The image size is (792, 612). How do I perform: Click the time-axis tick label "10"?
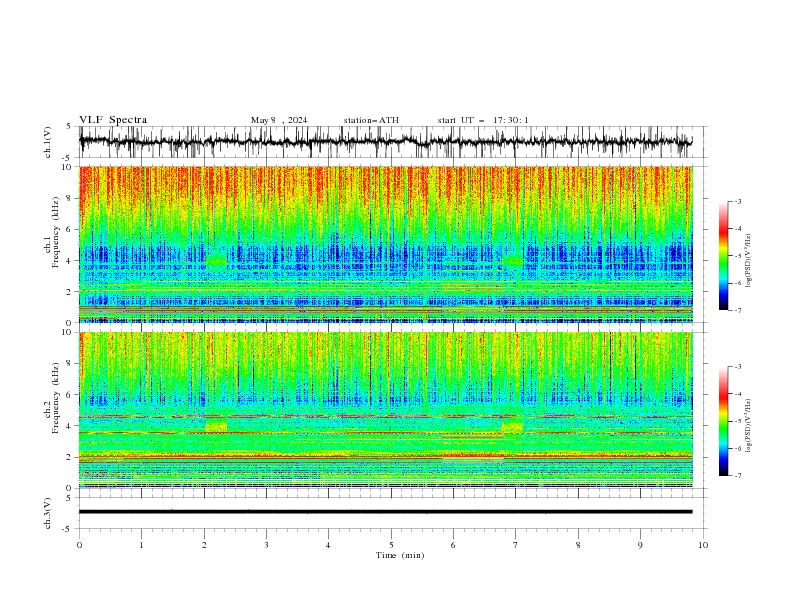703,545
